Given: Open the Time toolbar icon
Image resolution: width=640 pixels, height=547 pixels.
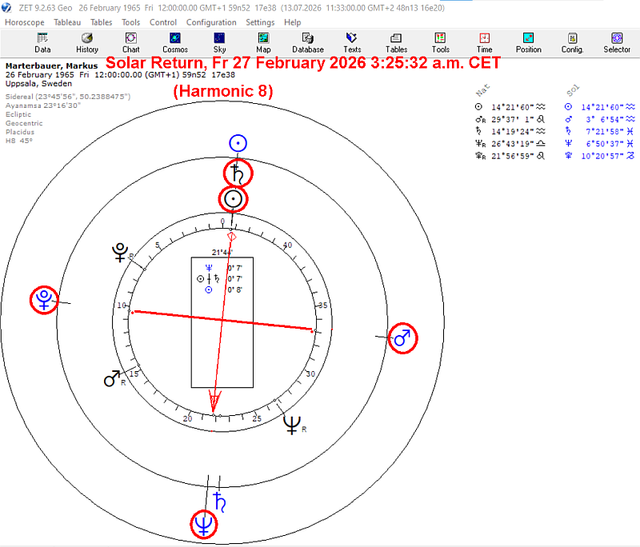Looking at the screenshot, I should (x=484, y=43).
